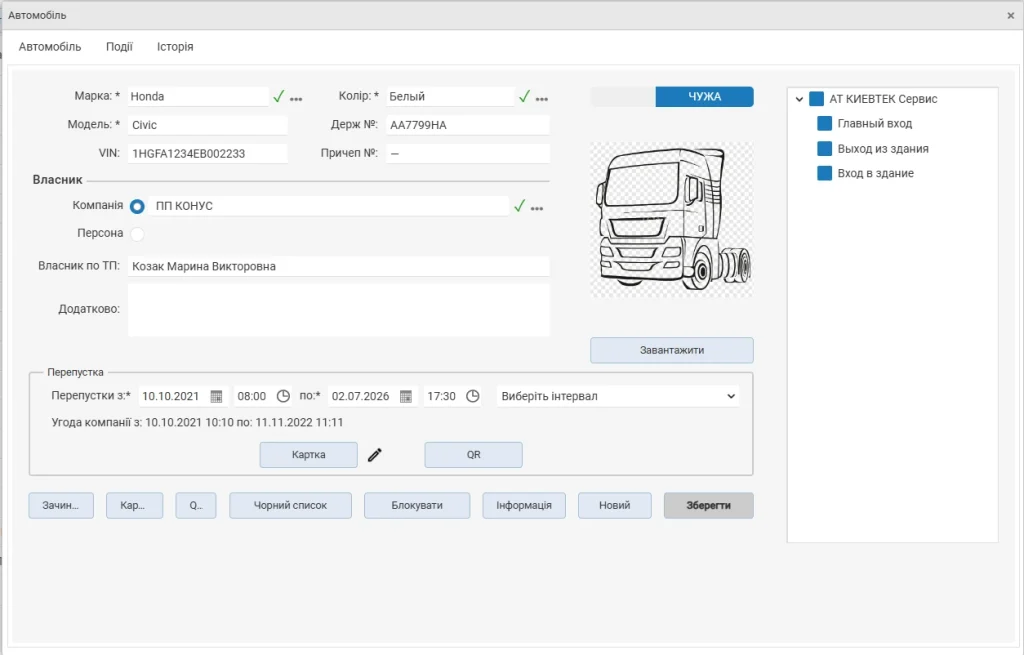Collapse the АТ КИЕВТЕК Сервис tree node
1024x655 pixels.
coord(799,99)
